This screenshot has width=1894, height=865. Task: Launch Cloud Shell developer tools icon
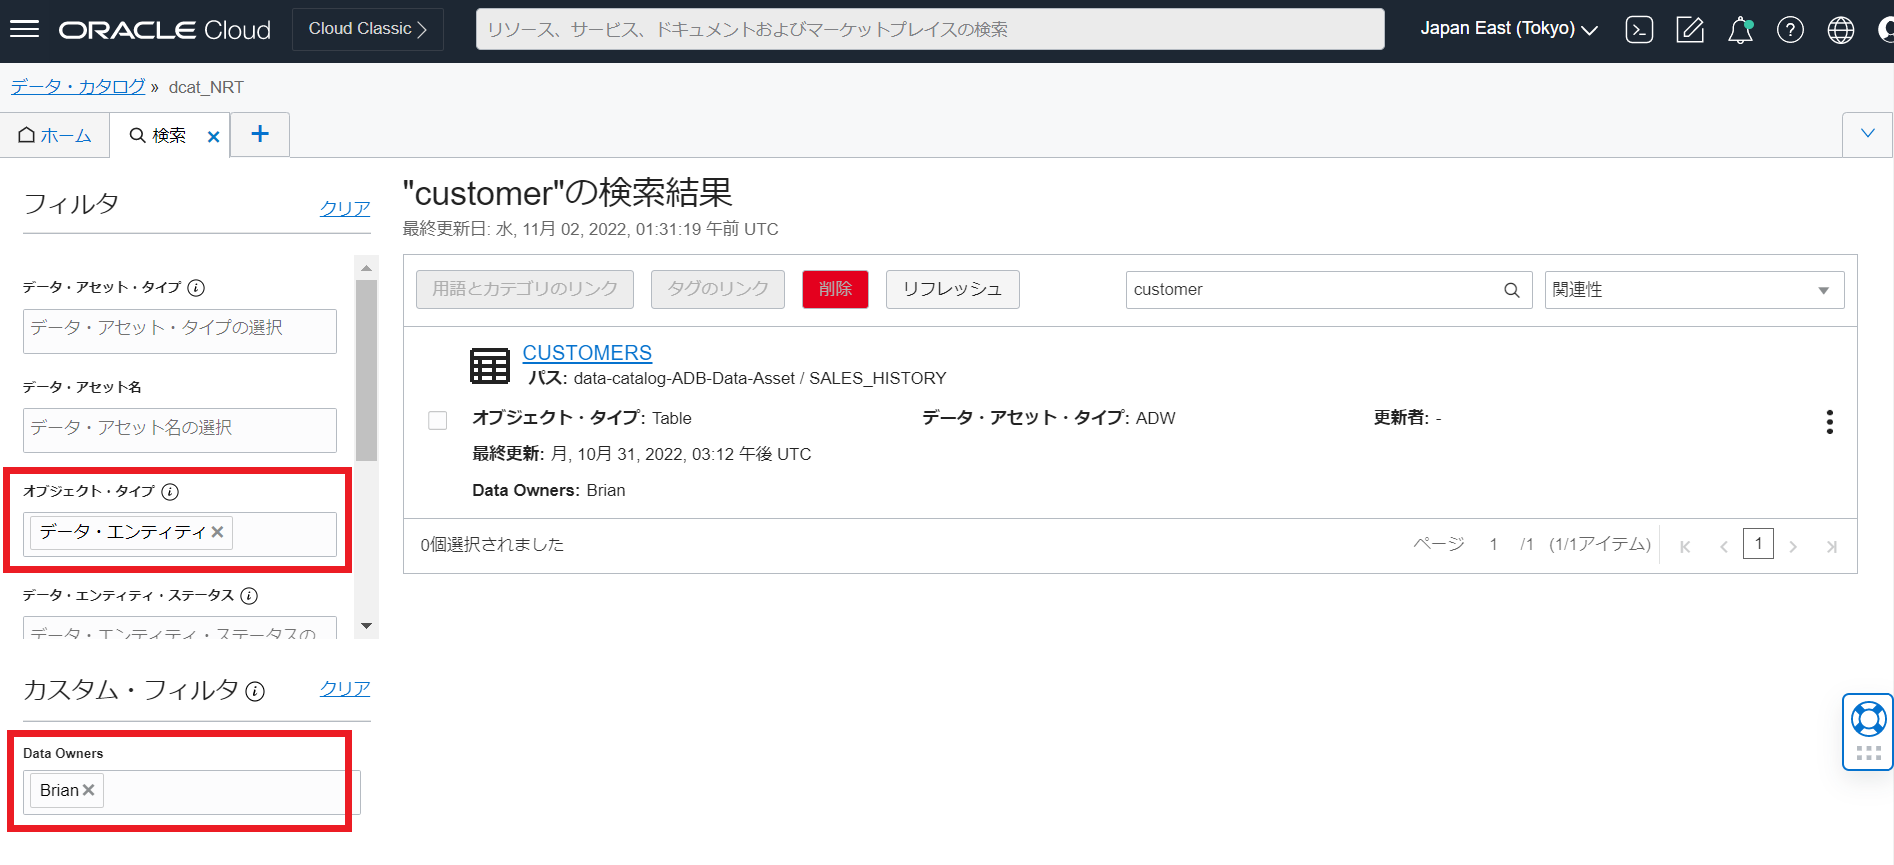point(1639,30)
